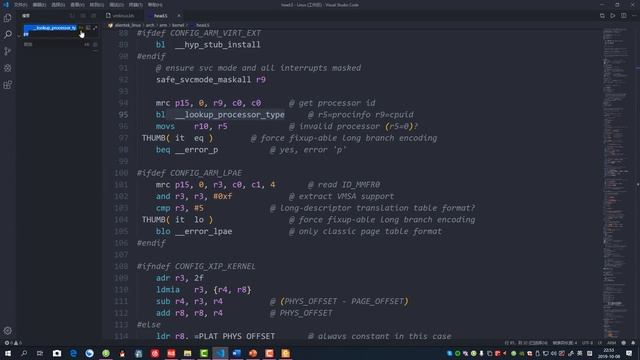
Task: Click the feedback smiley in the status bar
Action: (623, 343)
